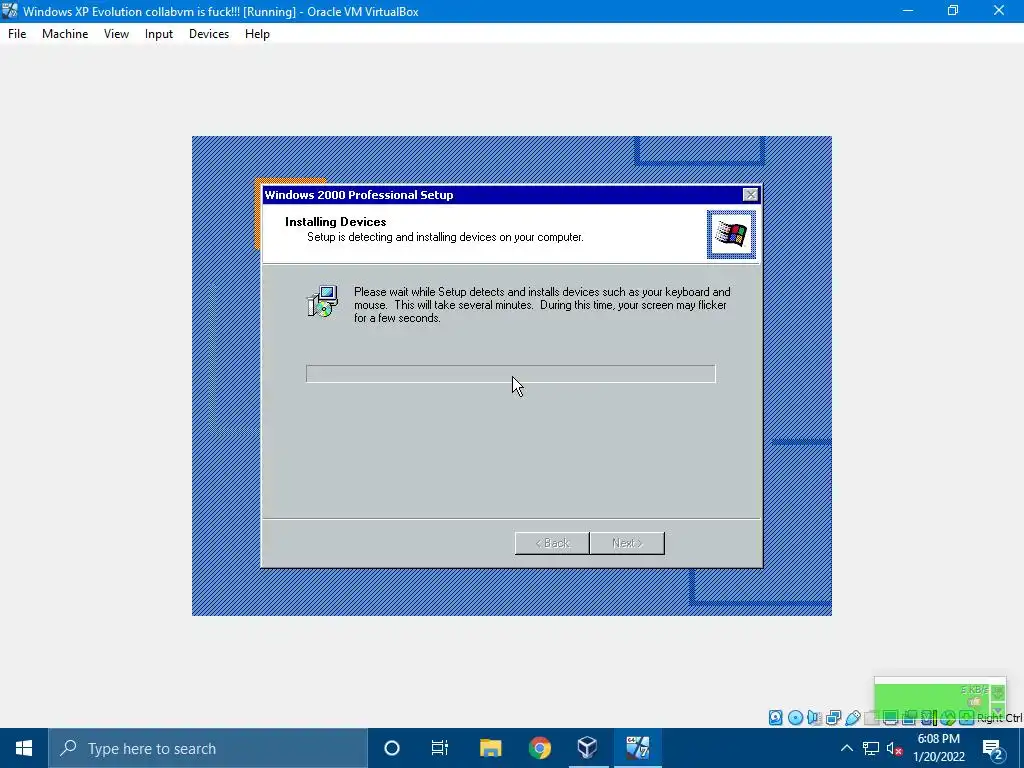
Task: Click the 'Please wait while Setup detects' paragraph
Action: [542, 305]
